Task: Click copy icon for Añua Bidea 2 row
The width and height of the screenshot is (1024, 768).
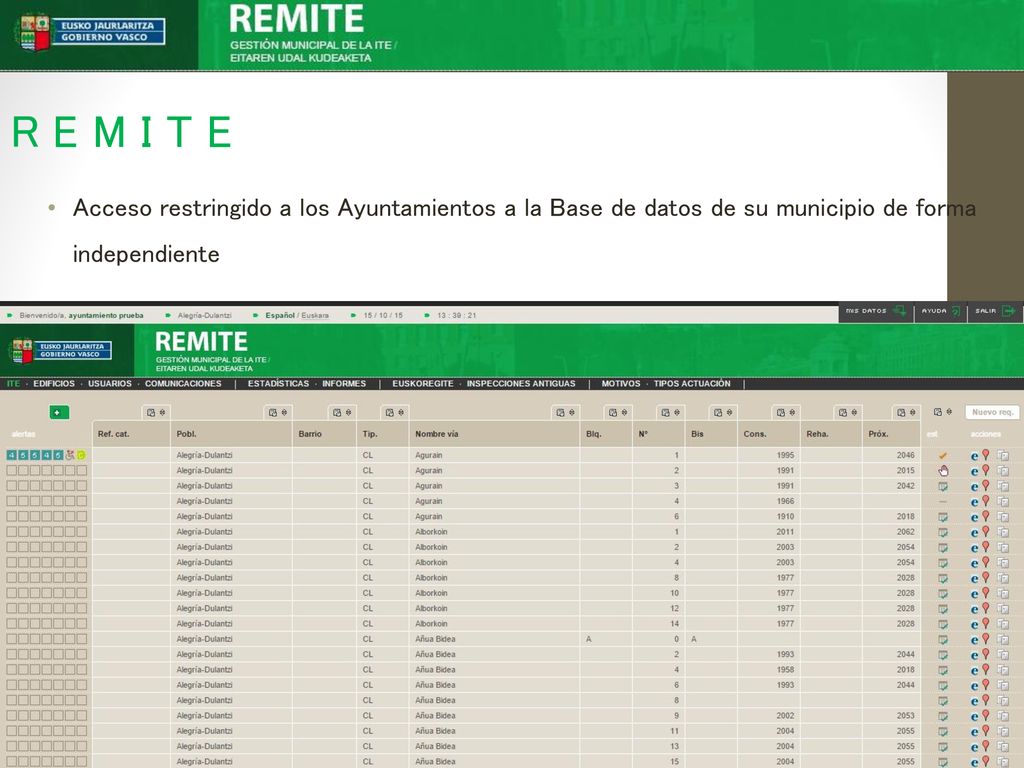Action: (1003, 654)
